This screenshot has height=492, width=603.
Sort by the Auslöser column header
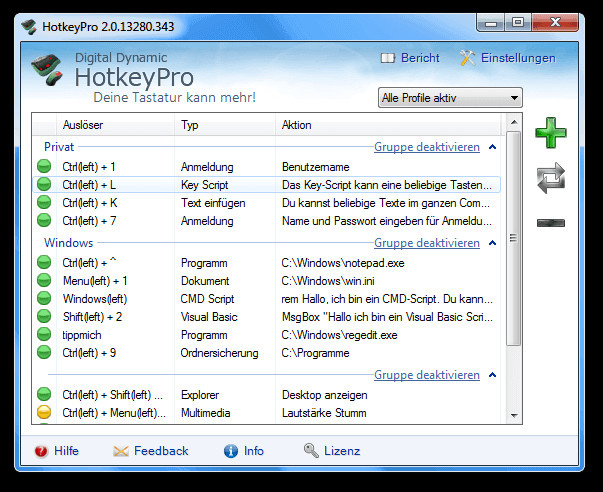point(115,125)
